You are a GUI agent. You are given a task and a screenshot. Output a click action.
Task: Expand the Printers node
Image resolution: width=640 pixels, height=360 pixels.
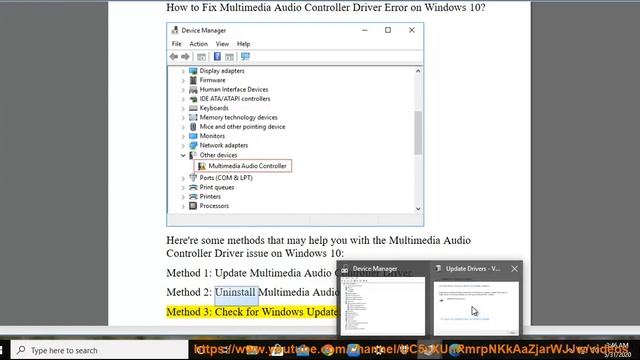pos(183,197)
